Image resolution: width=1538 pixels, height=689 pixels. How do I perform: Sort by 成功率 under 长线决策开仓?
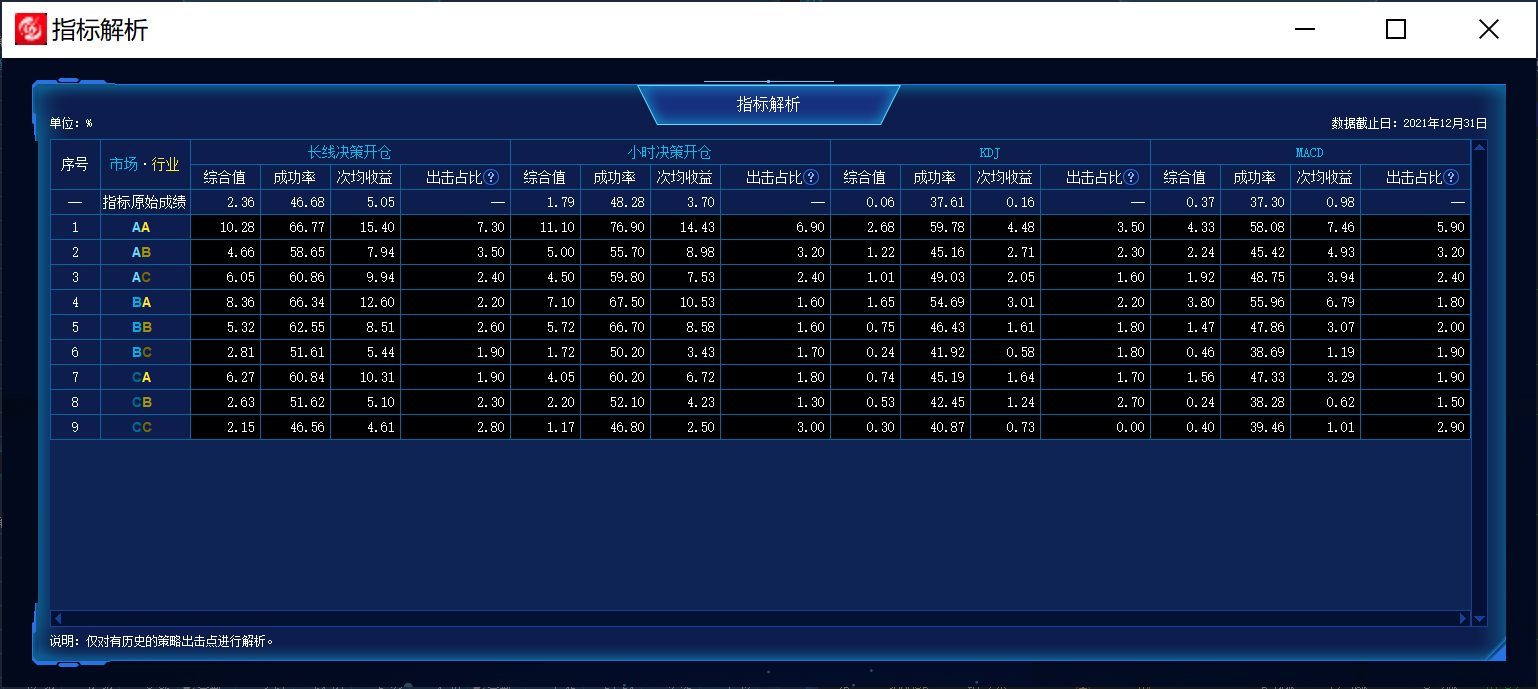point(295,177)
